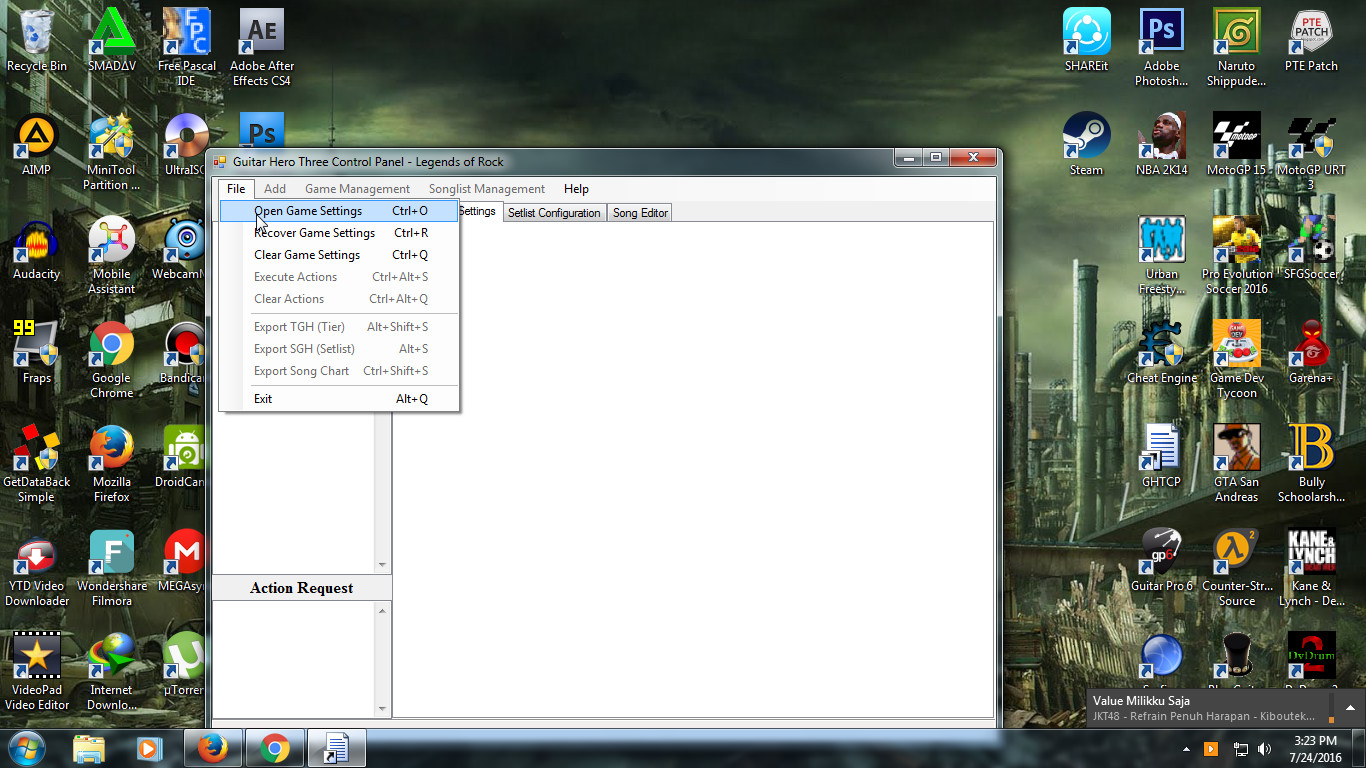Open the Help menu
The height and width of the screenshot is (768, 1366).
(576, 189)
